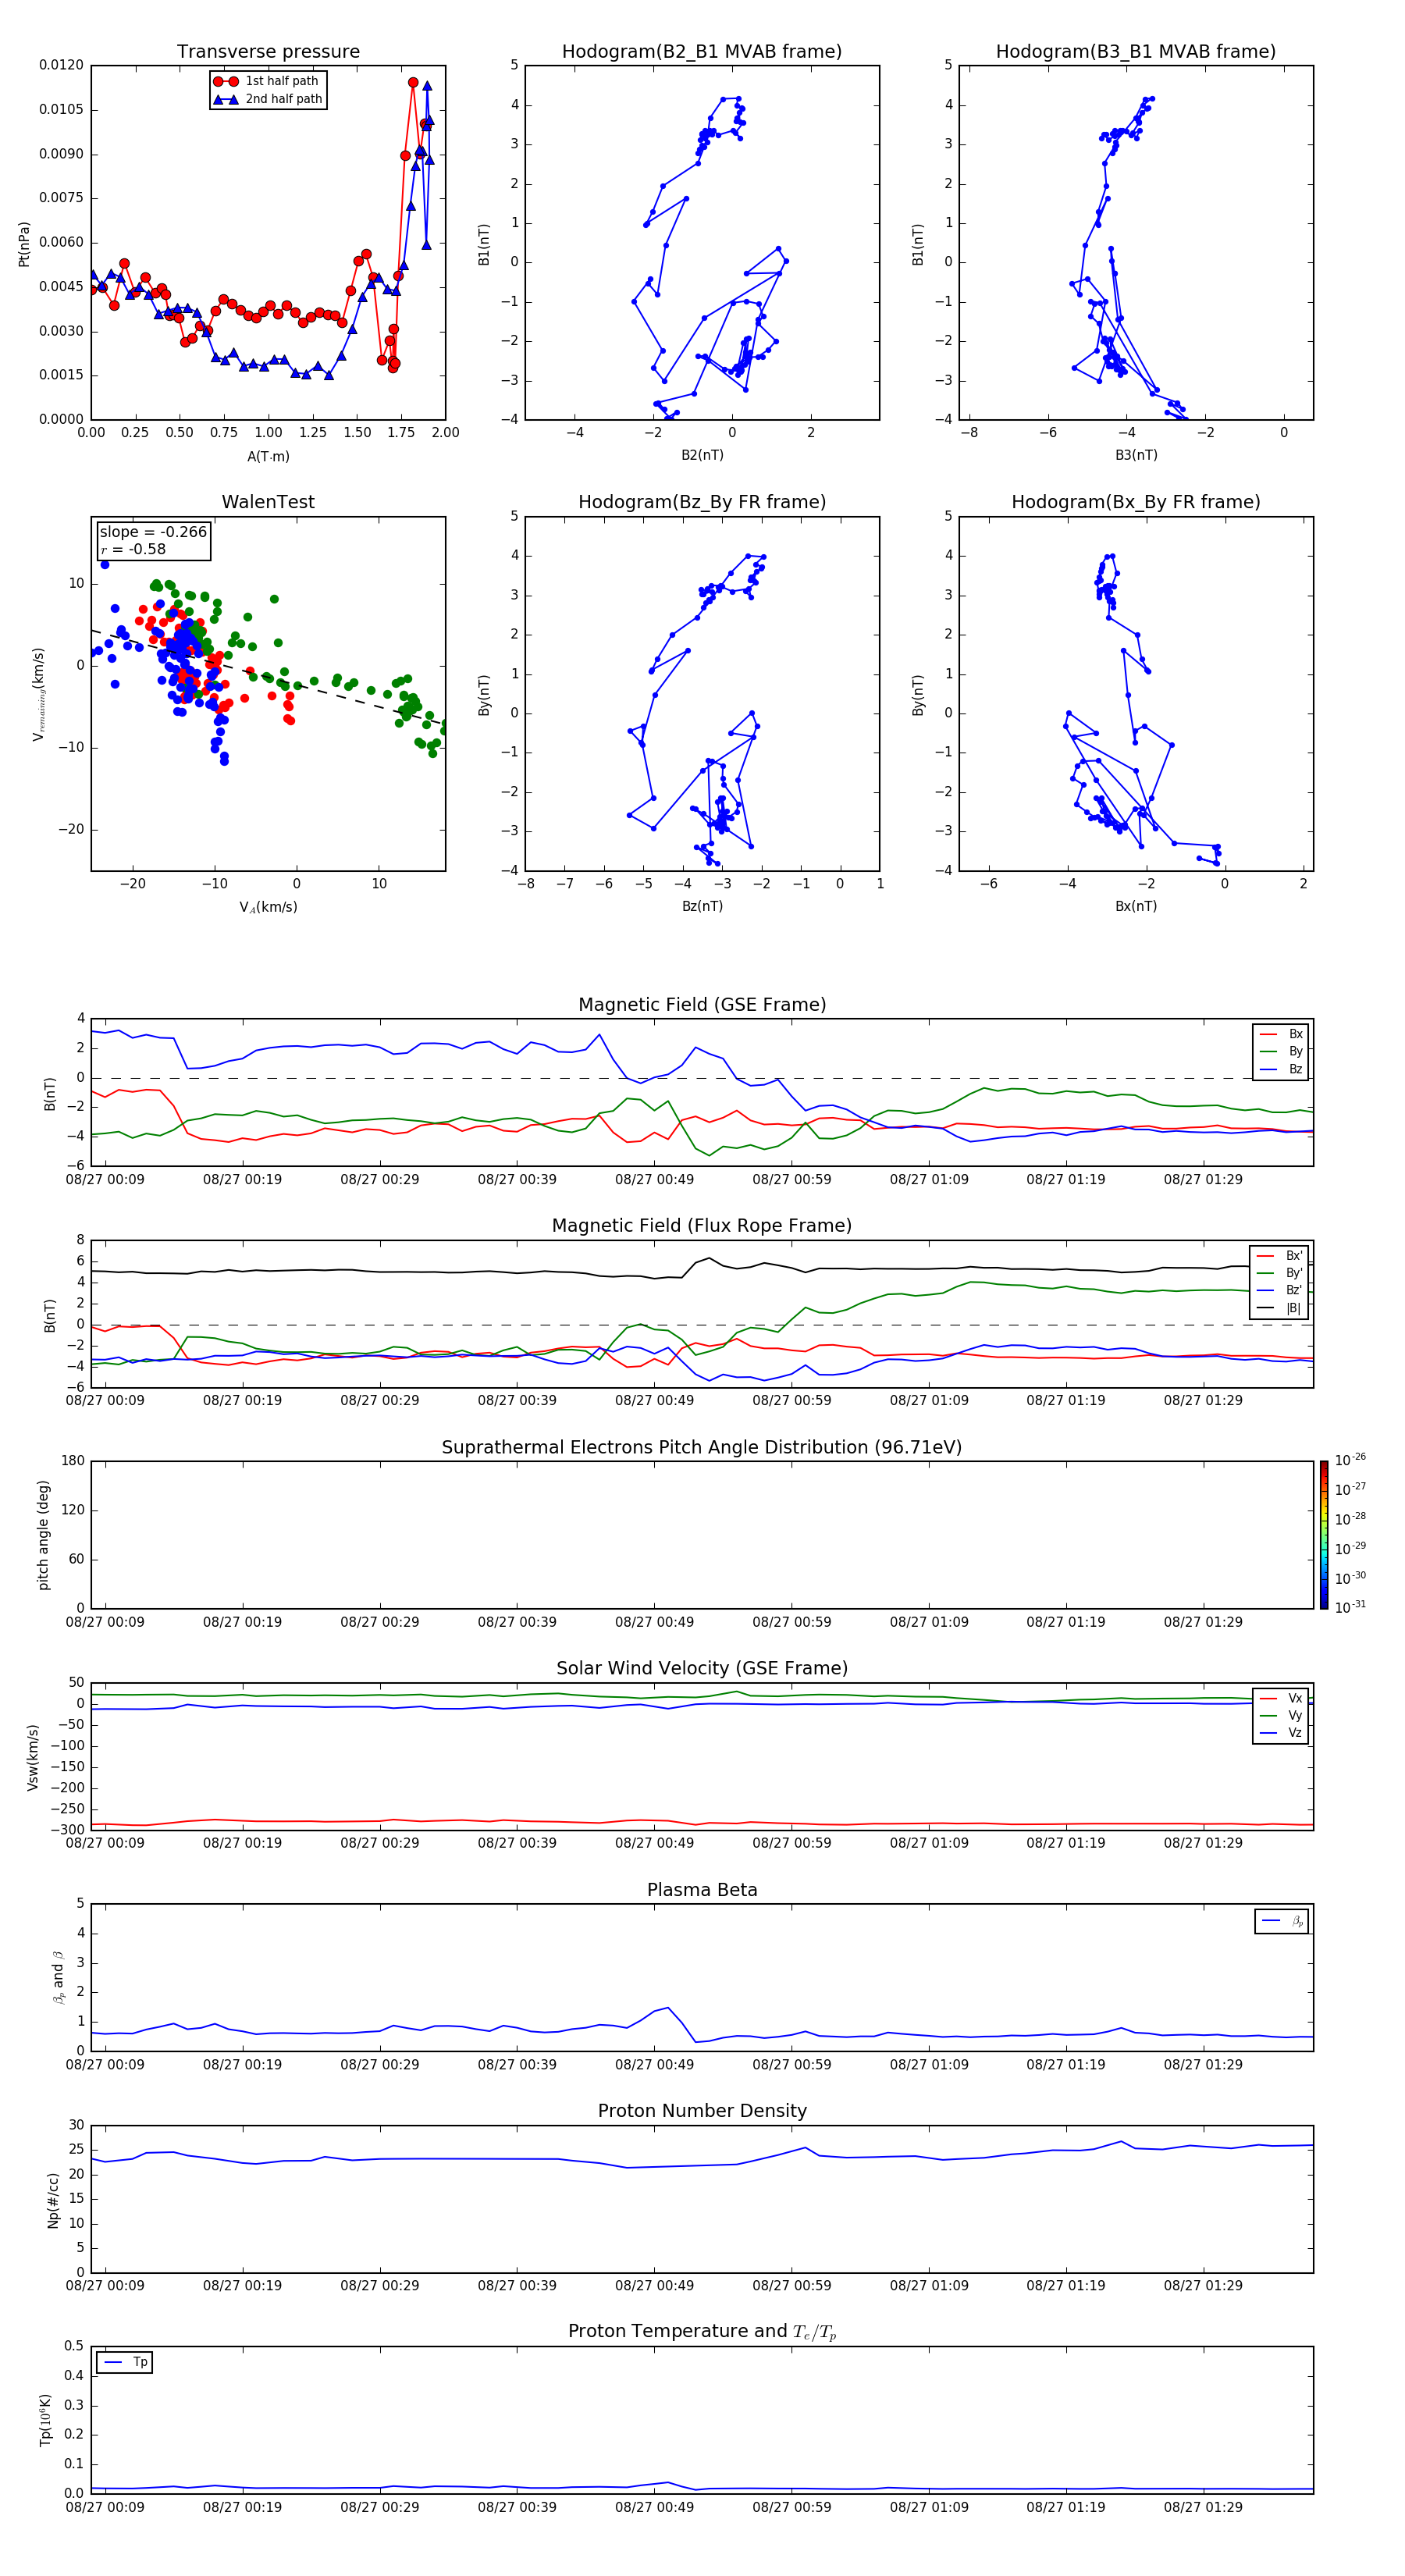
Task: Click 'Np(#/cc)' axis label
Action: 53,2200
